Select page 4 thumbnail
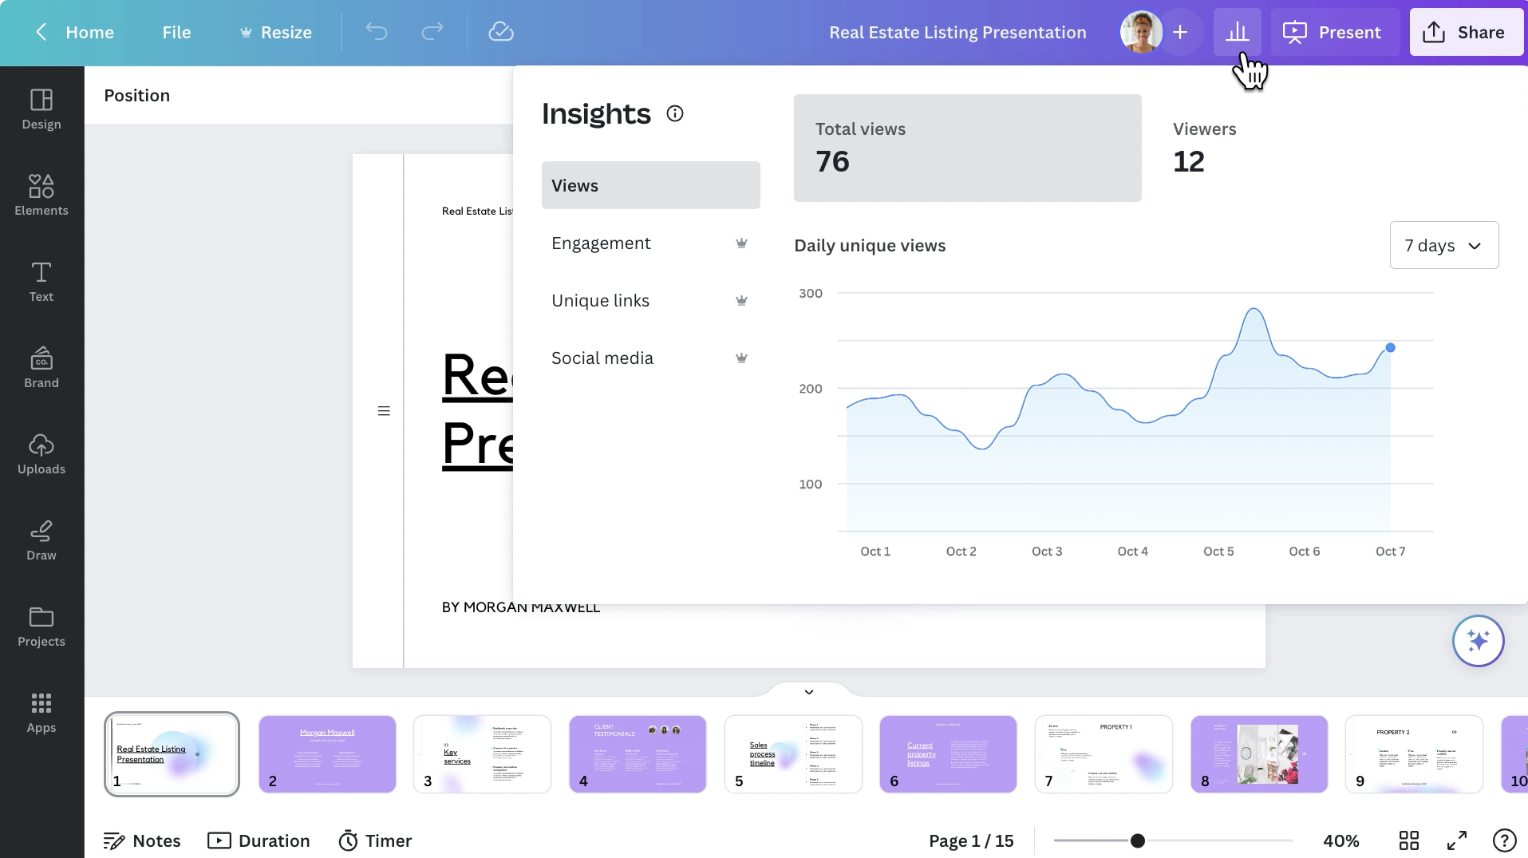 (x=637, y=754)
